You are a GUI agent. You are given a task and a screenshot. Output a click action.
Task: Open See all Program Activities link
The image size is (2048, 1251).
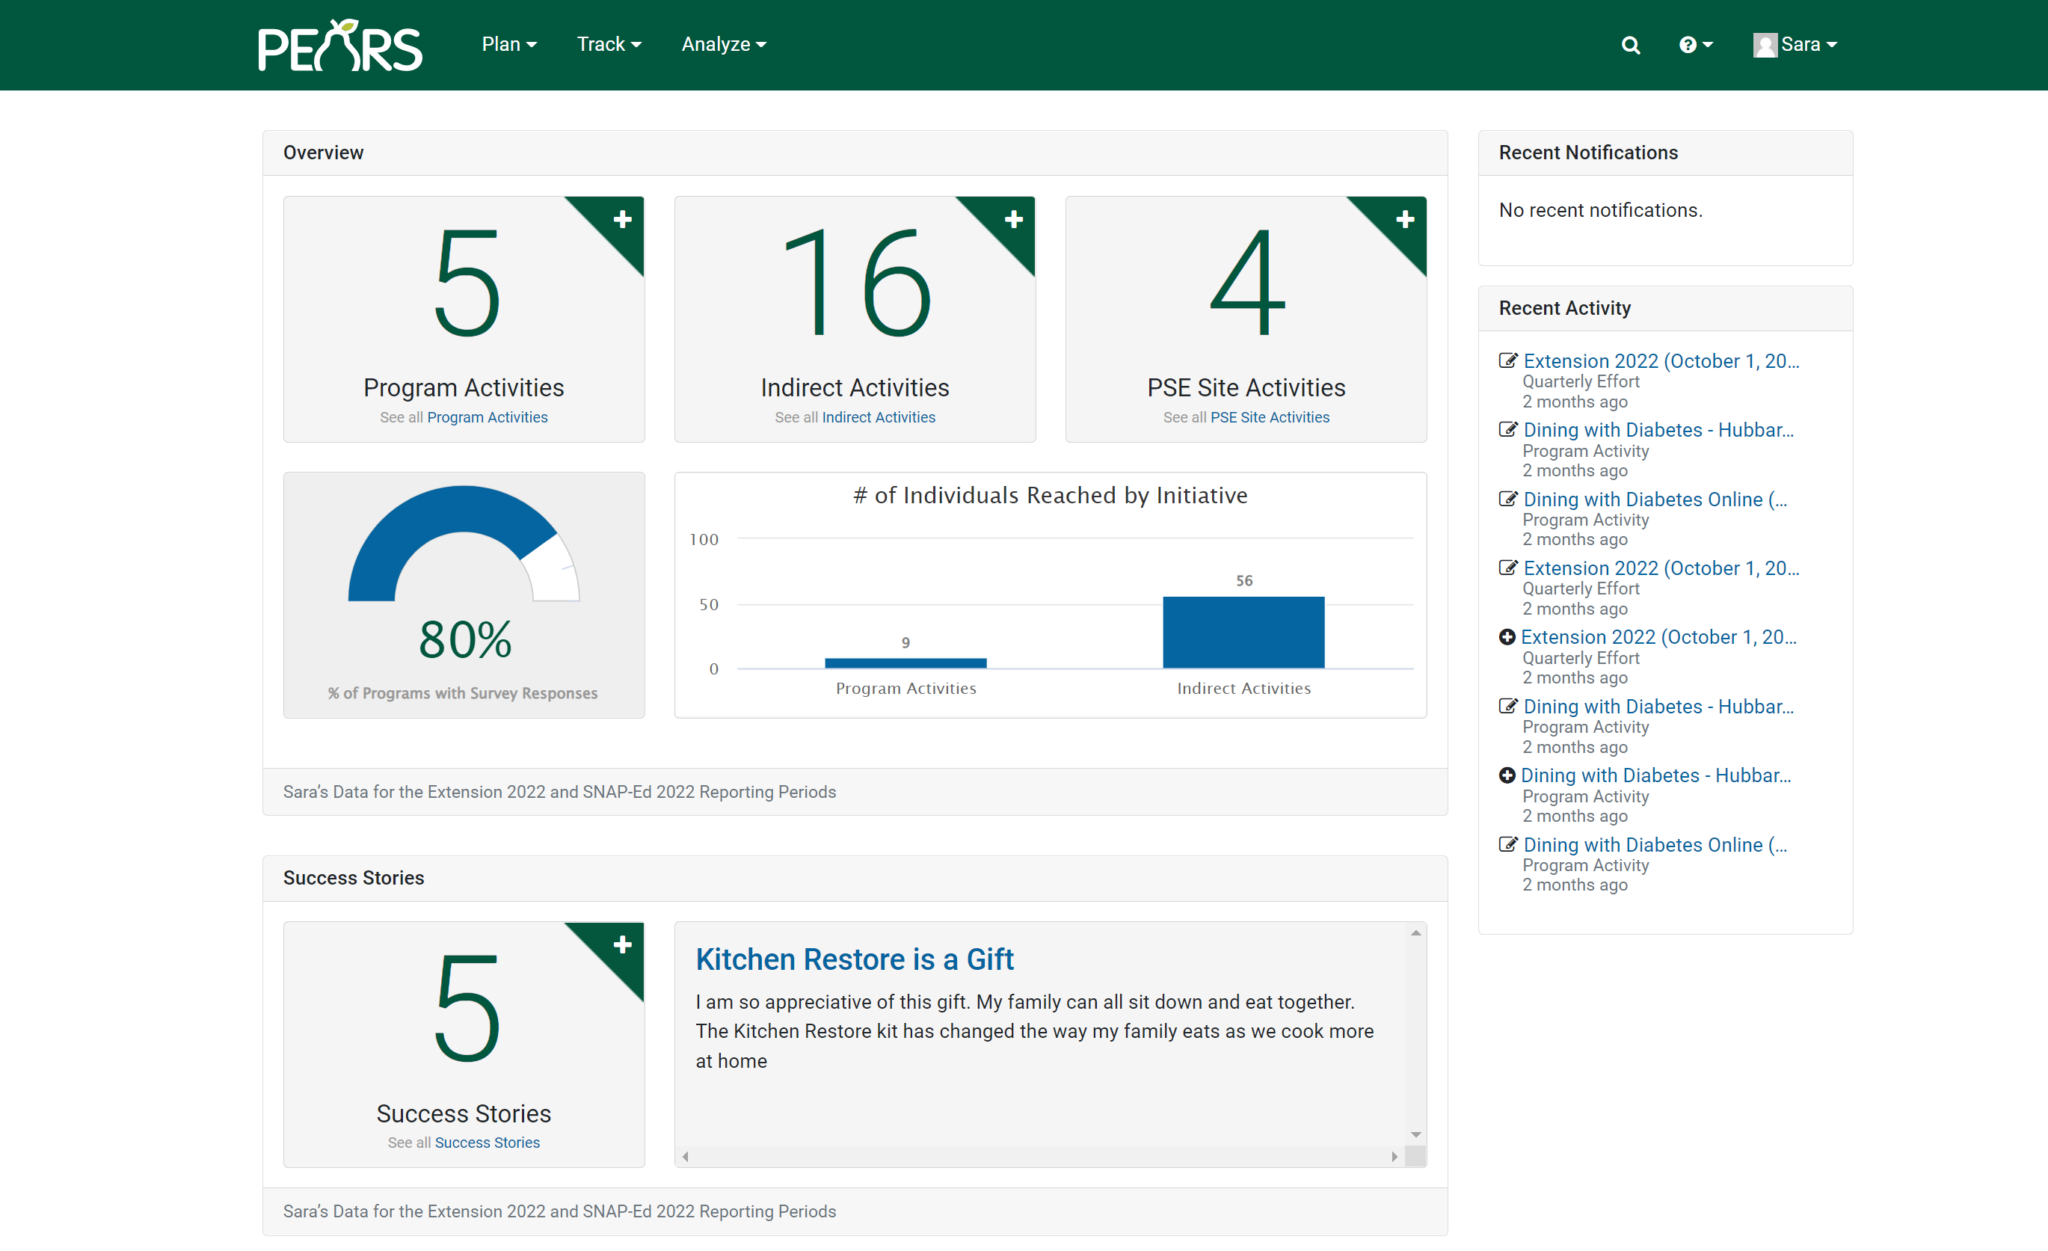[487, 417]
